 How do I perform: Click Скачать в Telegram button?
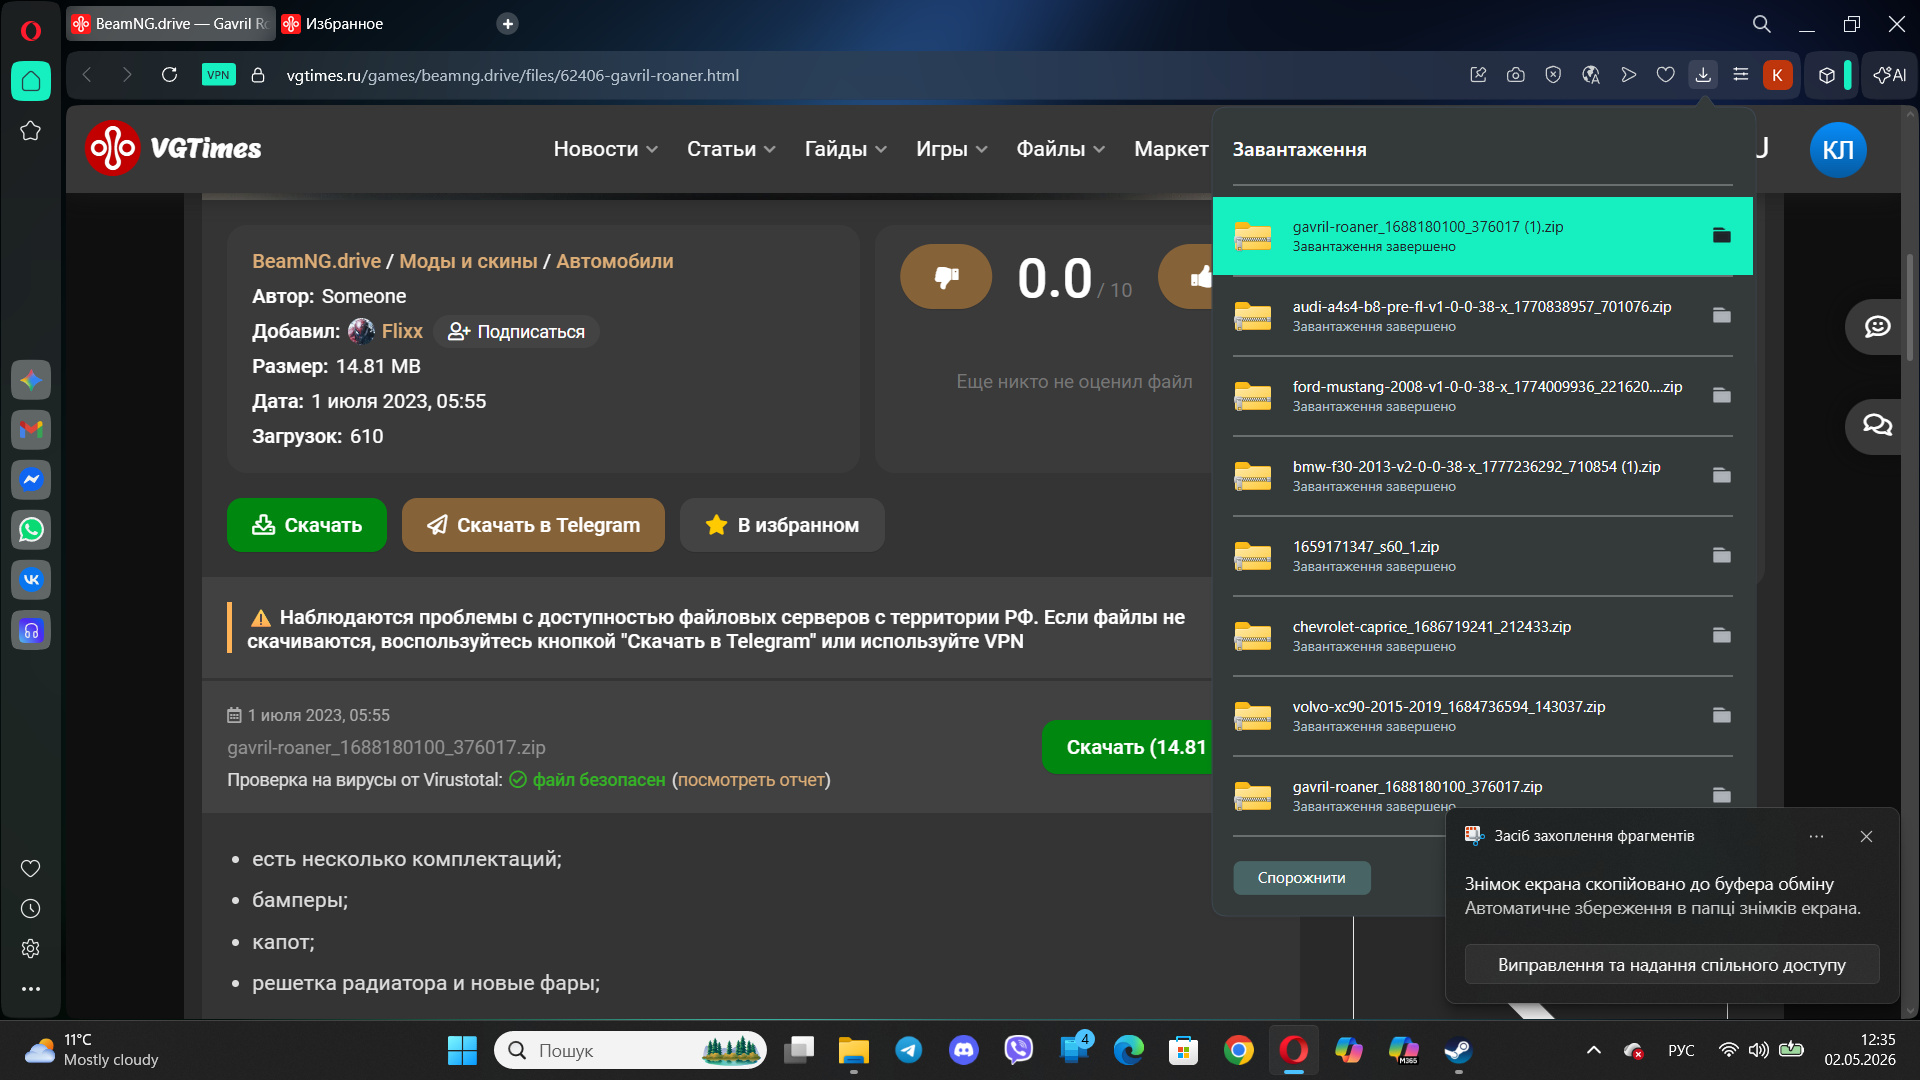tap(533, 525)
